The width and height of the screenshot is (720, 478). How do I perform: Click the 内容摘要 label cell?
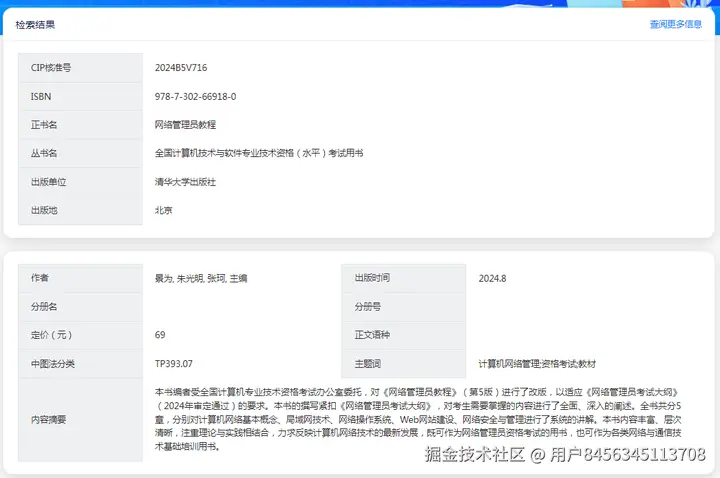[x=80, y=420]
